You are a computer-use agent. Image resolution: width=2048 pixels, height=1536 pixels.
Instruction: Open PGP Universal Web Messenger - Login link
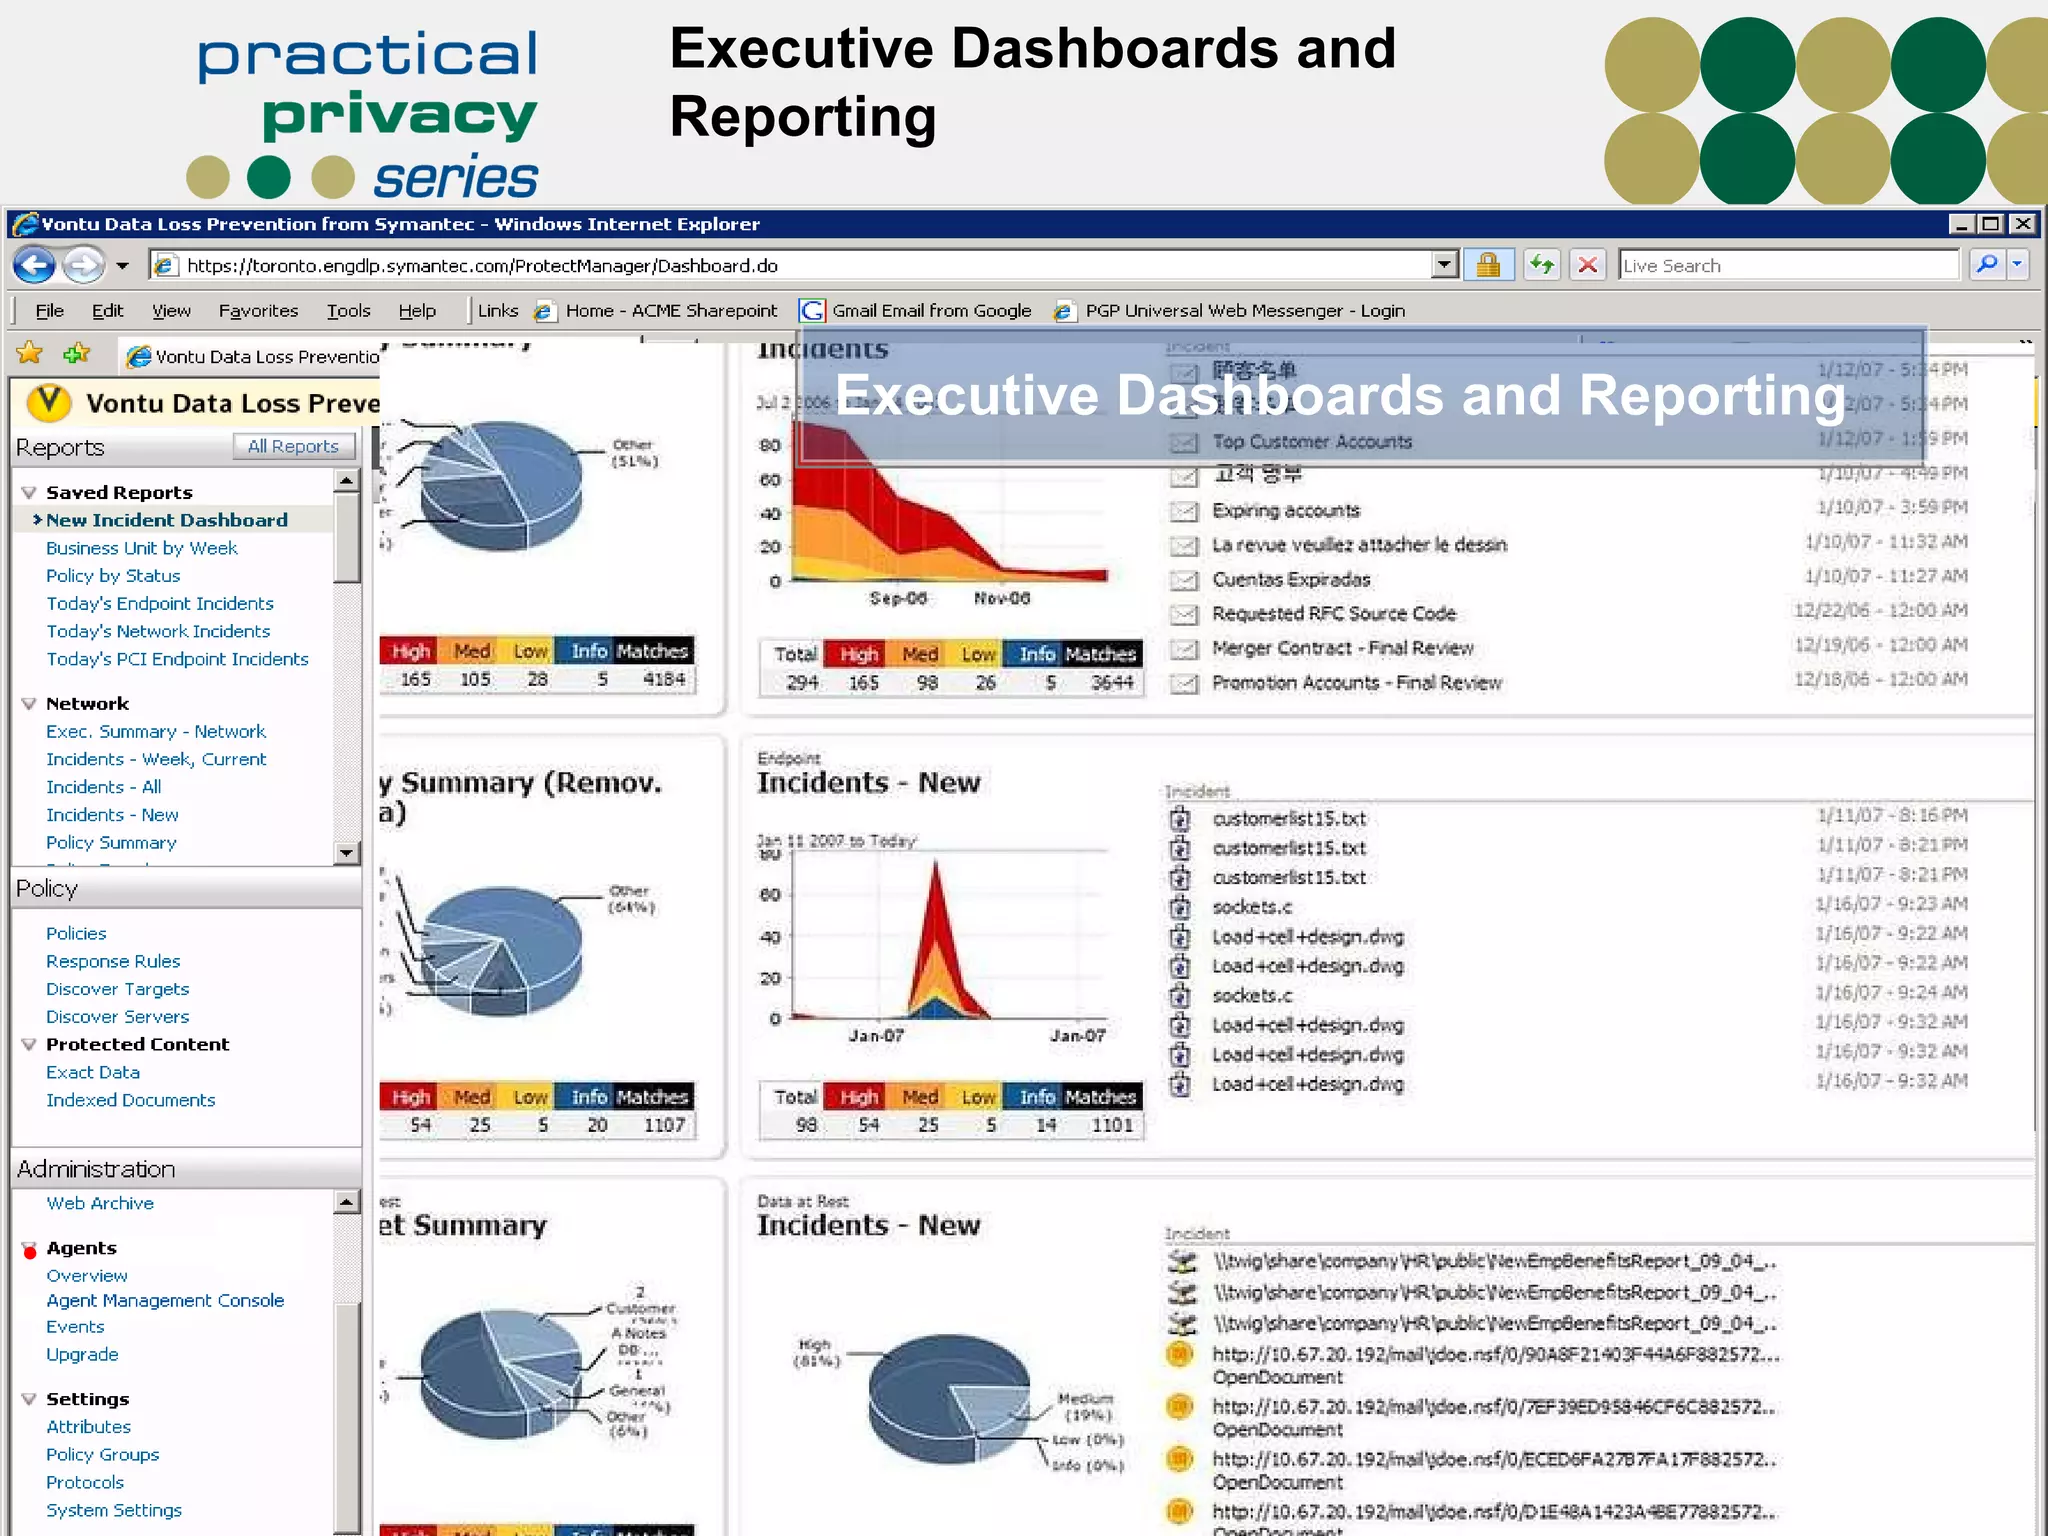[1245, 311]
